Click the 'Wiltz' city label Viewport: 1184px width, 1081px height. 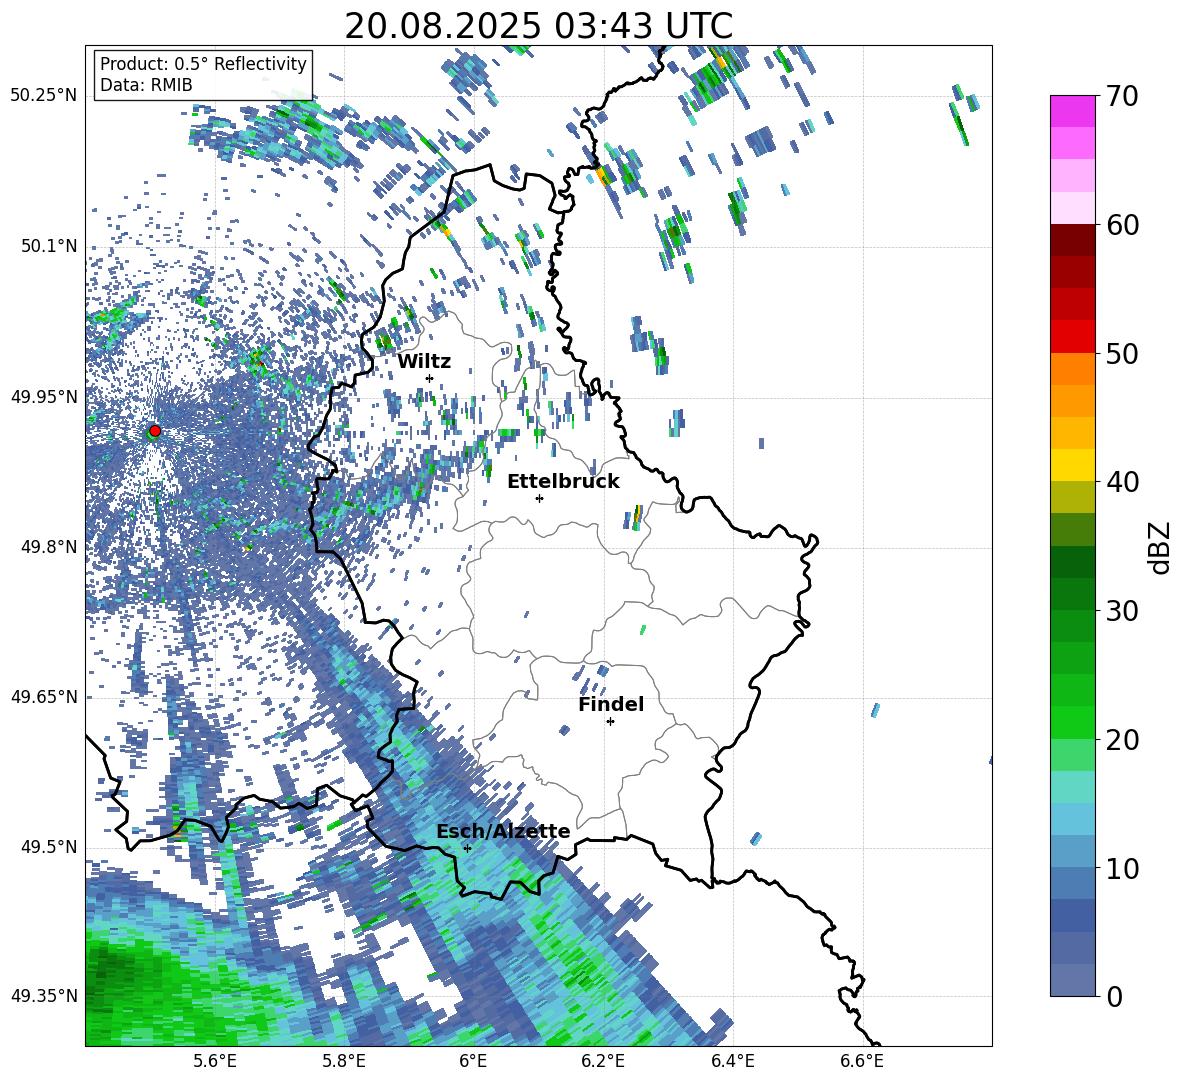point(424,362)
